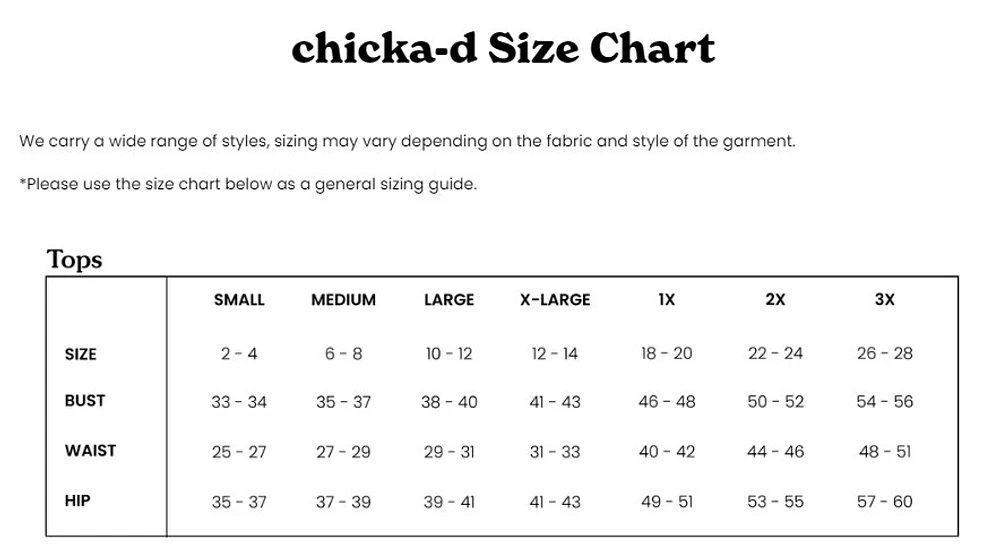Select the 3X hip value 57 - 60
The width and height of the screenshot is (1000, 558).
click(885, 502)
